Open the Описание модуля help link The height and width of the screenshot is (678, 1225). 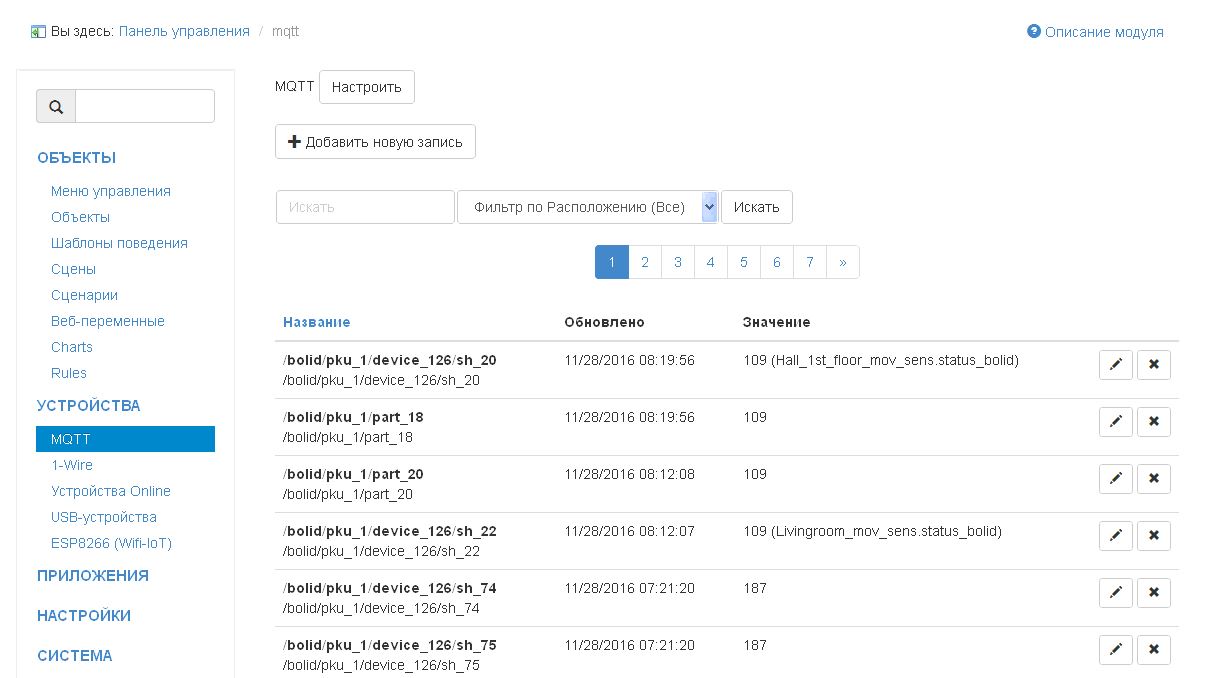coord(1103,32)
